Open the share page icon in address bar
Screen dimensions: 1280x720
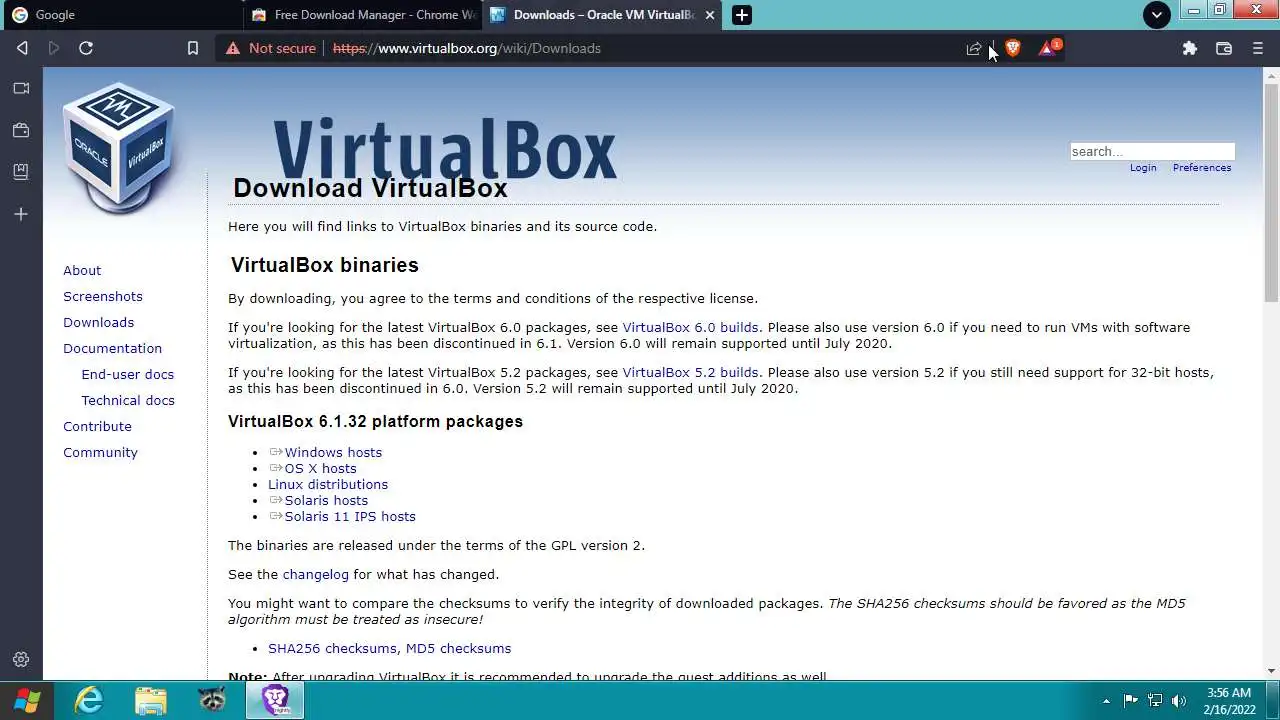pyautogui.click(x=974, y=48)
